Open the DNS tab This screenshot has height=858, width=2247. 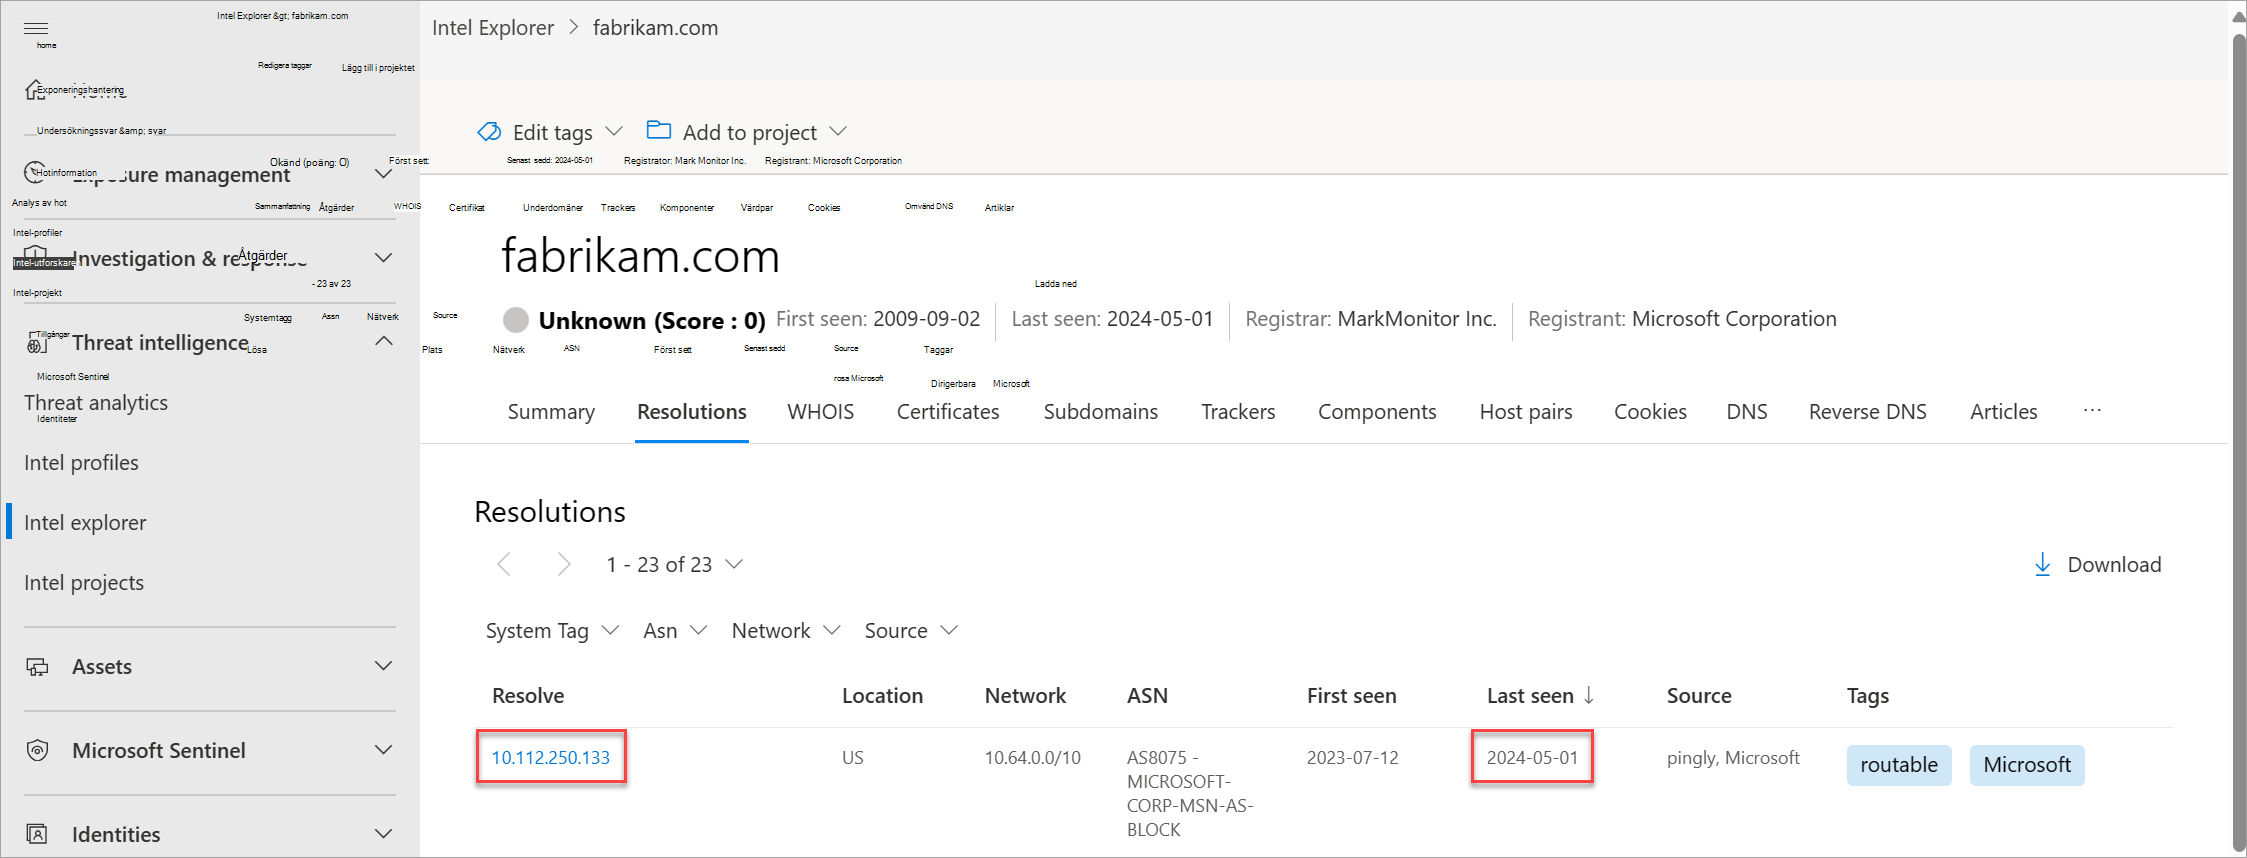(1747, 412)
